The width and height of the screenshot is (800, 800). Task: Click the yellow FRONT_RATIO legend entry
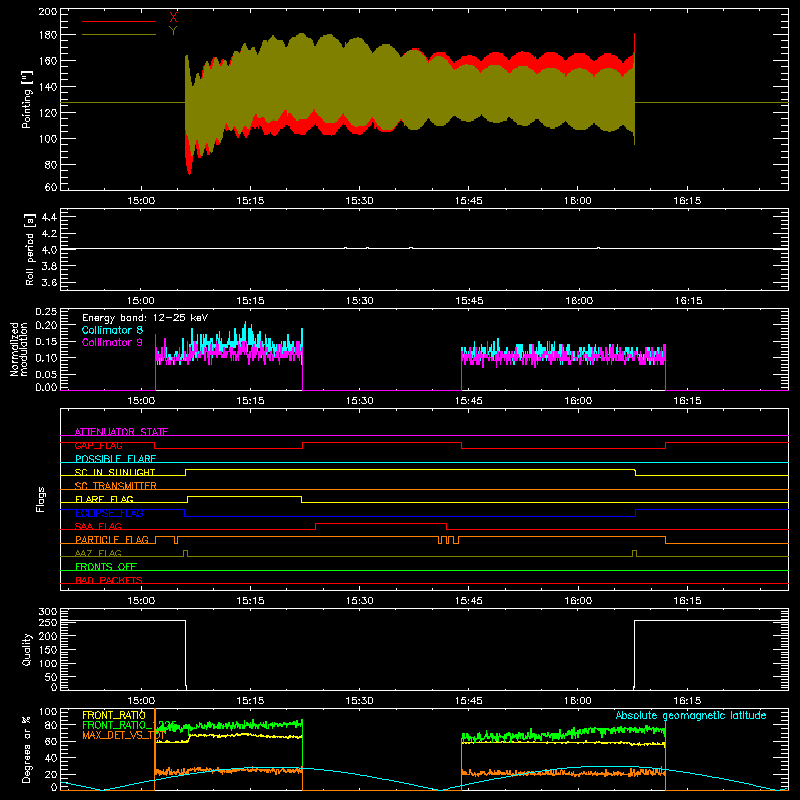[x=114, y=715]
